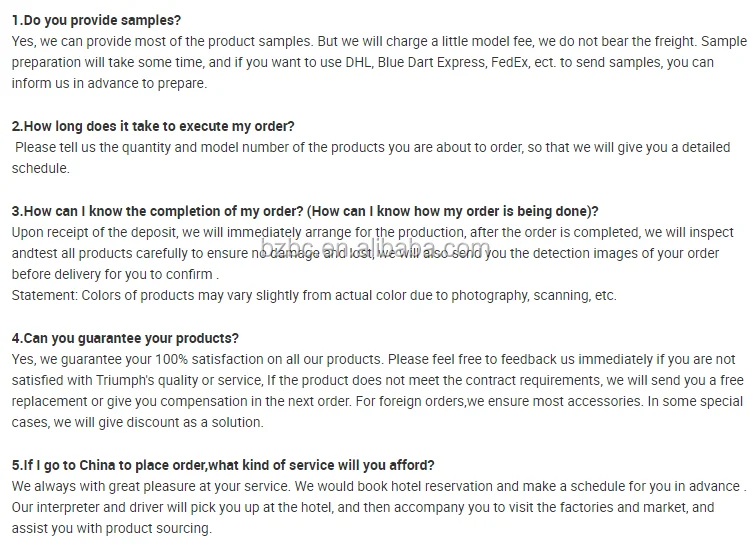Click the final line "assist you with product sourcing."
This screenshot has width=750, height=553.
tap(111, 528)
